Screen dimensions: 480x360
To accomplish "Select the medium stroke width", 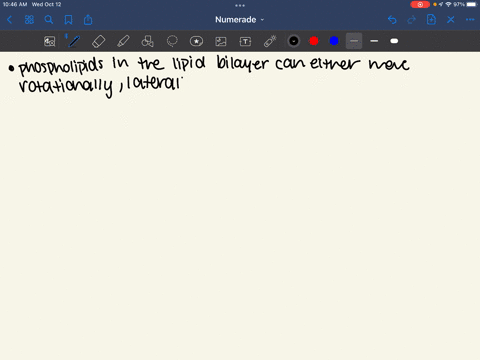I will [374, 41].
